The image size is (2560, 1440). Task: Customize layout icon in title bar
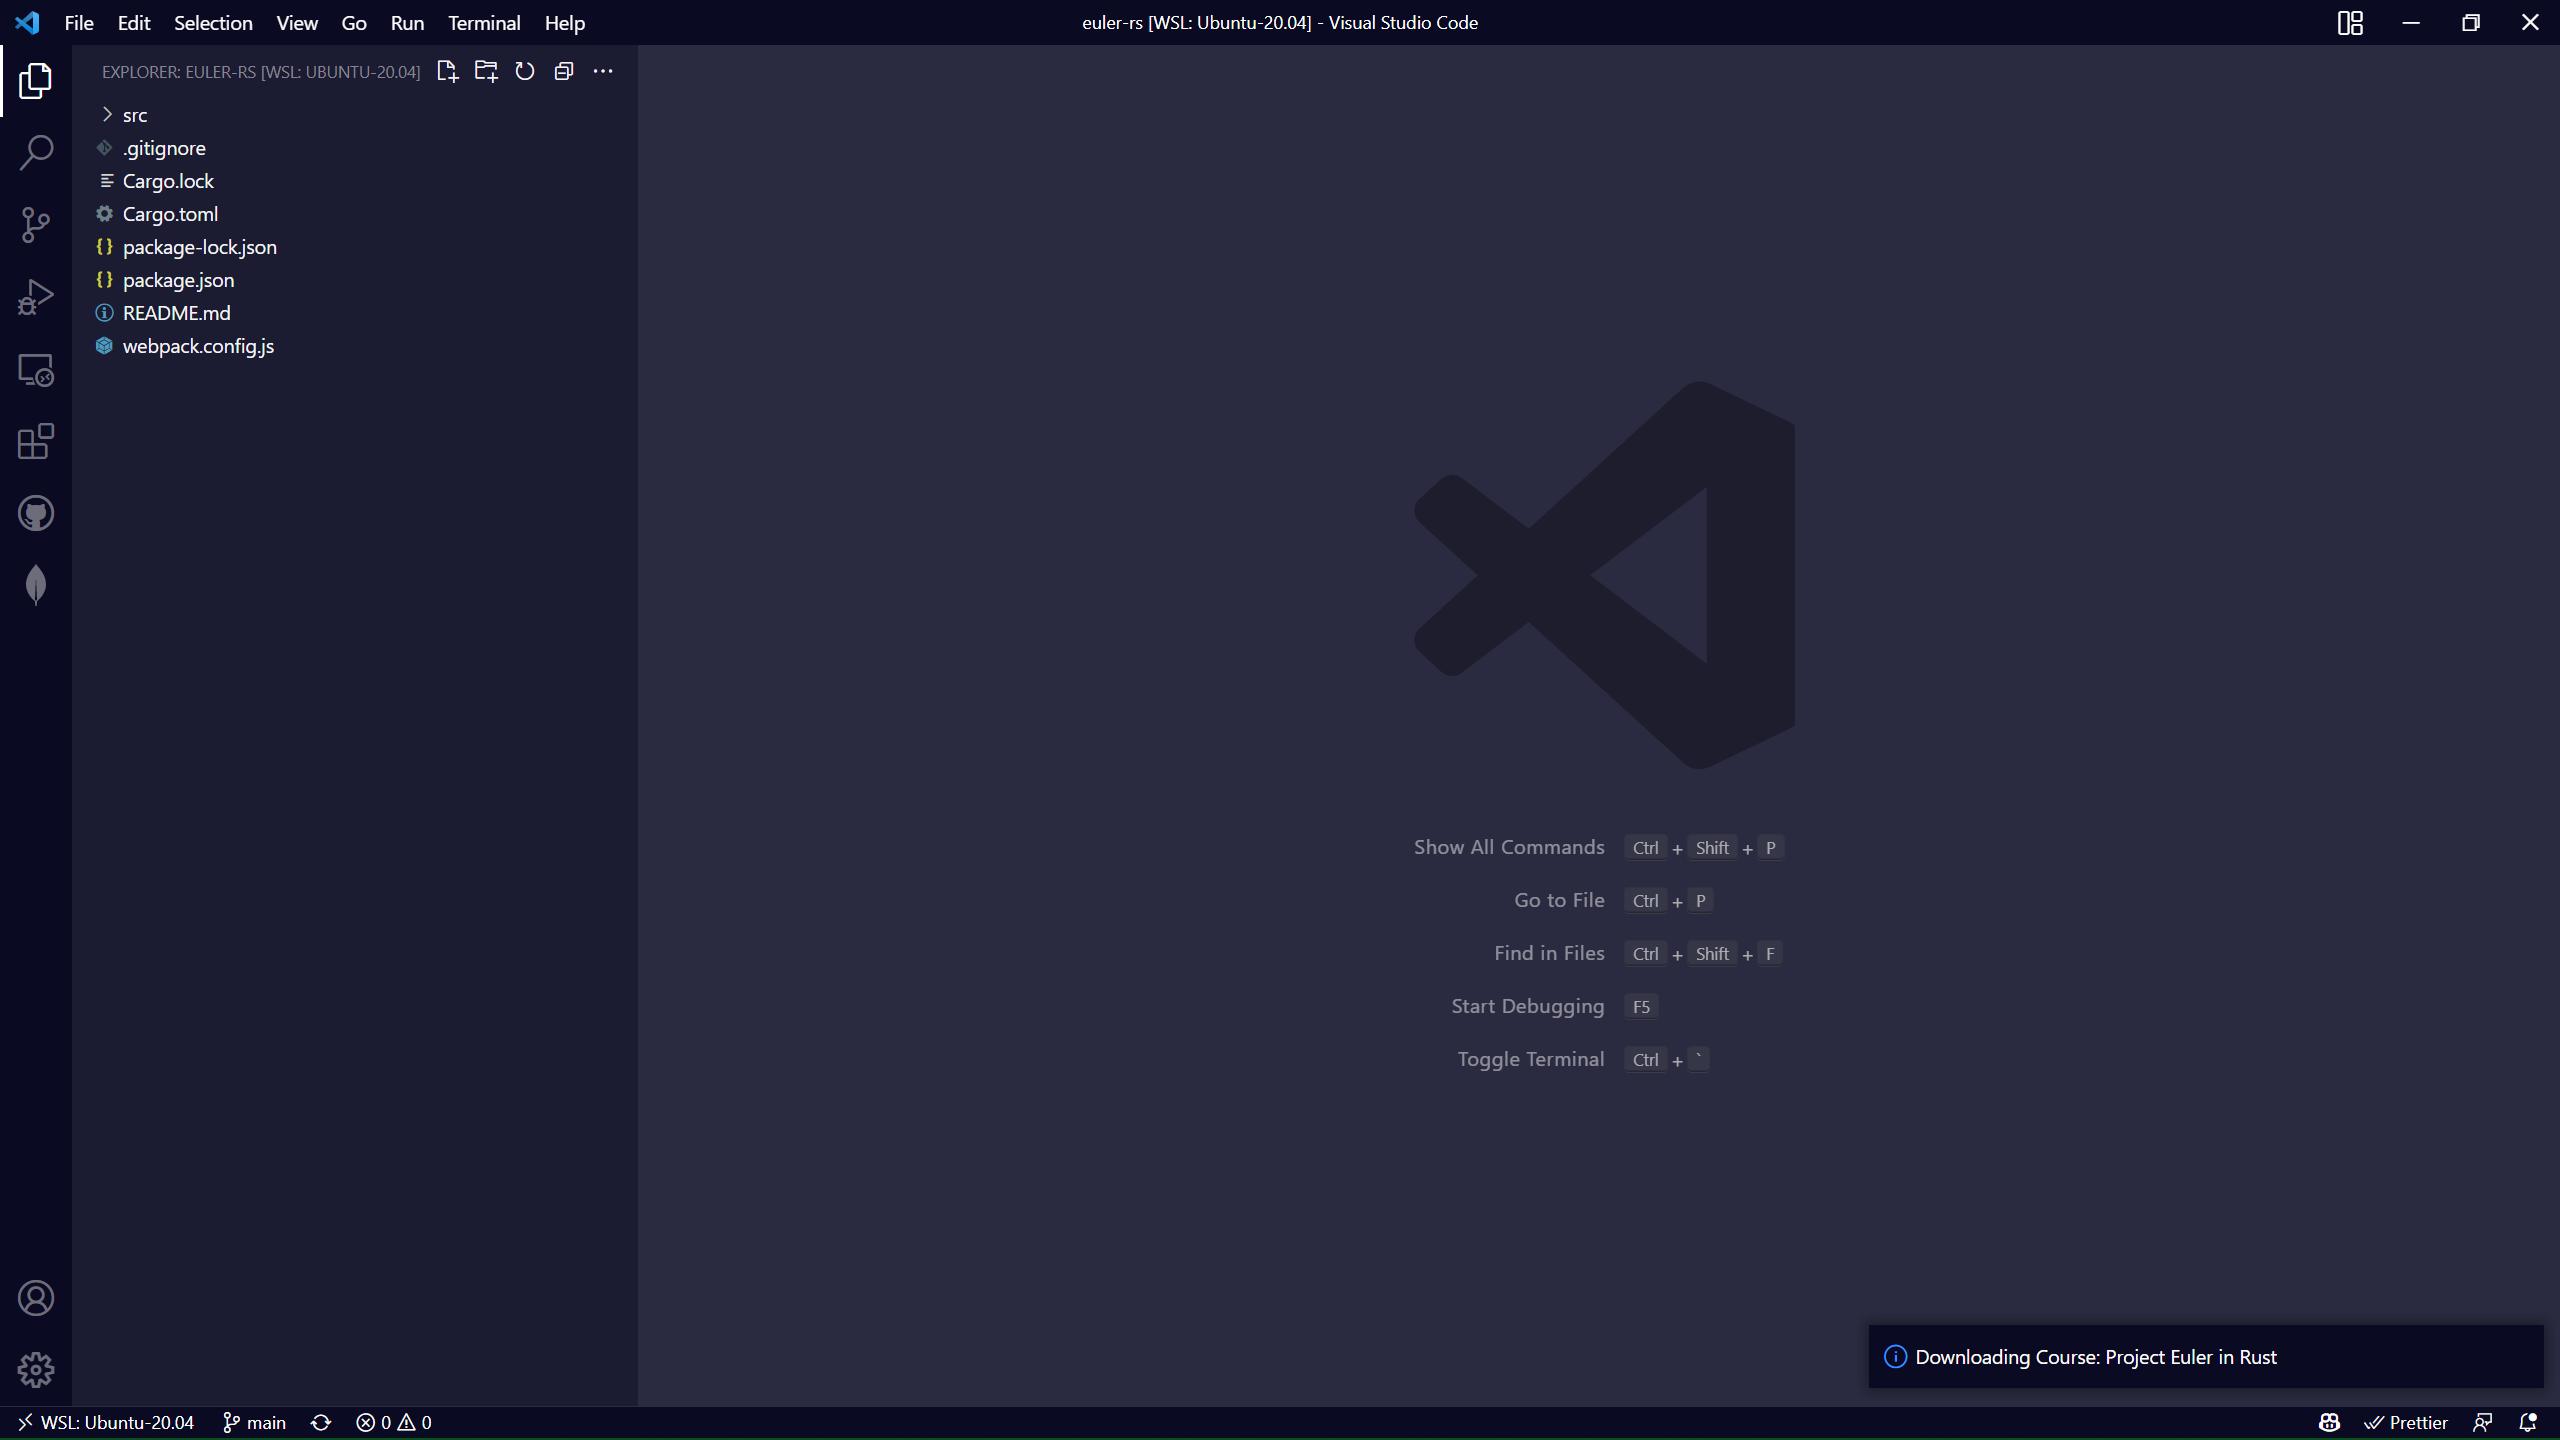[2350, 22]
